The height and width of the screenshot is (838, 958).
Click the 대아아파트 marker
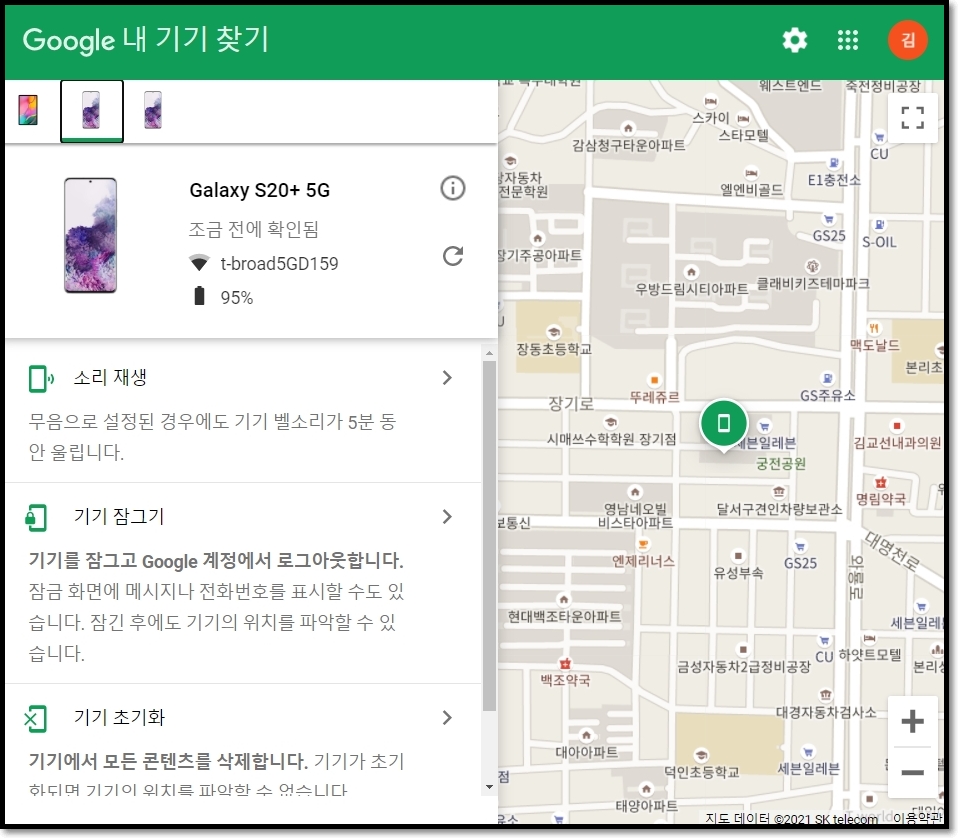(x=586, y=735)
